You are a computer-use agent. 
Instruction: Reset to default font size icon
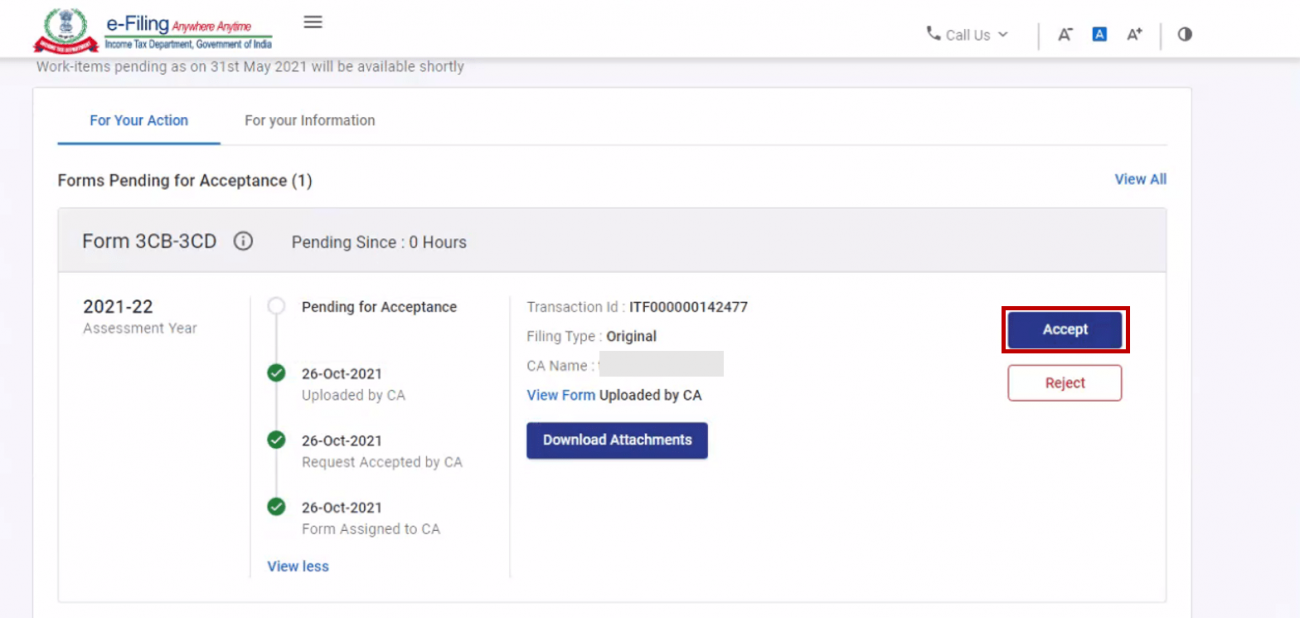click(1099, 34)
